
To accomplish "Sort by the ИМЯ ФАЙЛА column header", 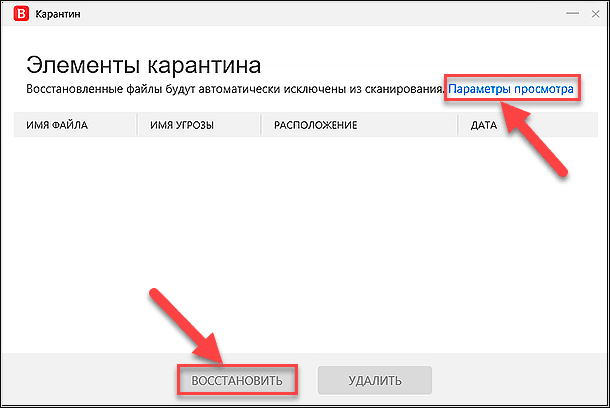I will point(75,125).
